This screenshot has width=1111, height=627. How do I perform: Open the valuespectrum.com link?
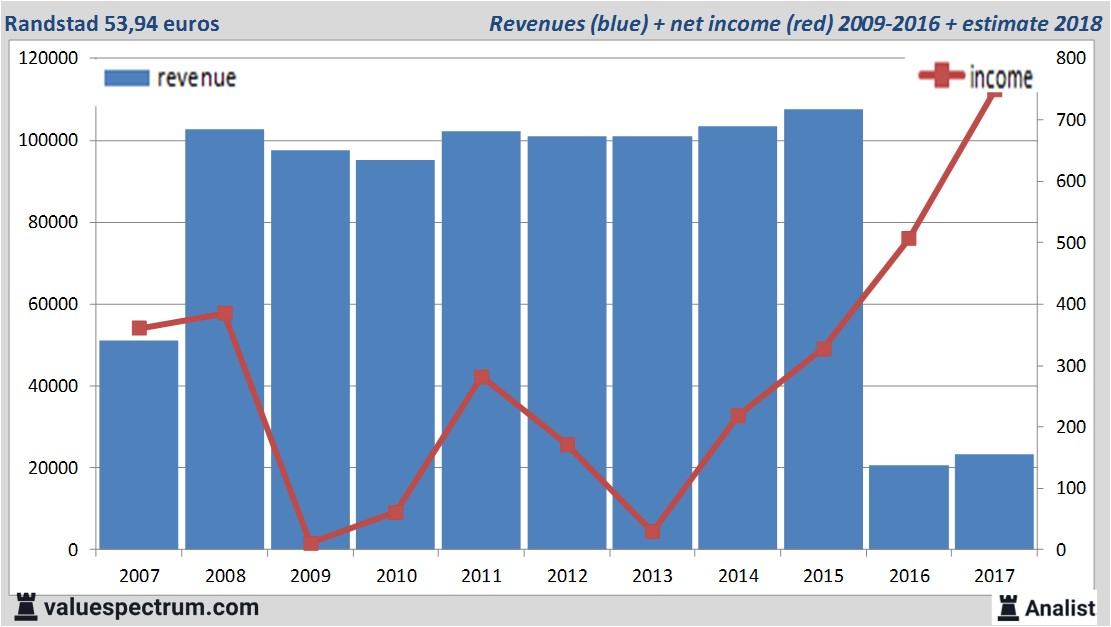click(x=151, y=607)
